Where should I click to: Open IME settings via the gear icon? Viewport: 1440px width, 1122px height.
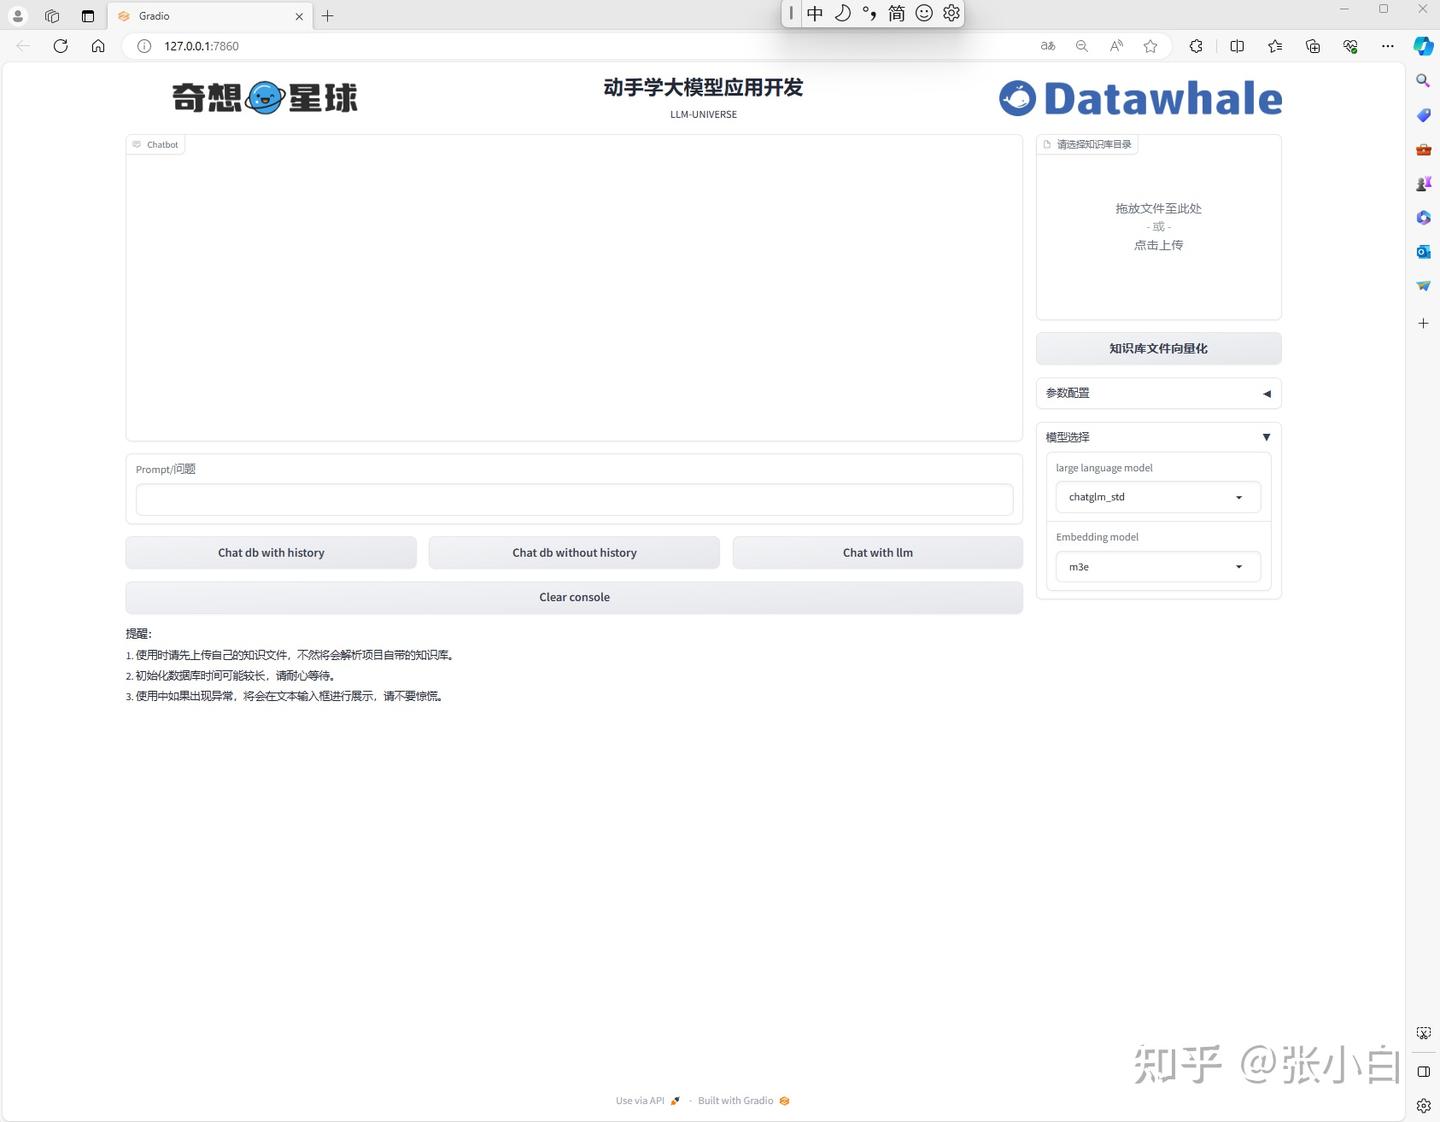[x=951, y=13]
